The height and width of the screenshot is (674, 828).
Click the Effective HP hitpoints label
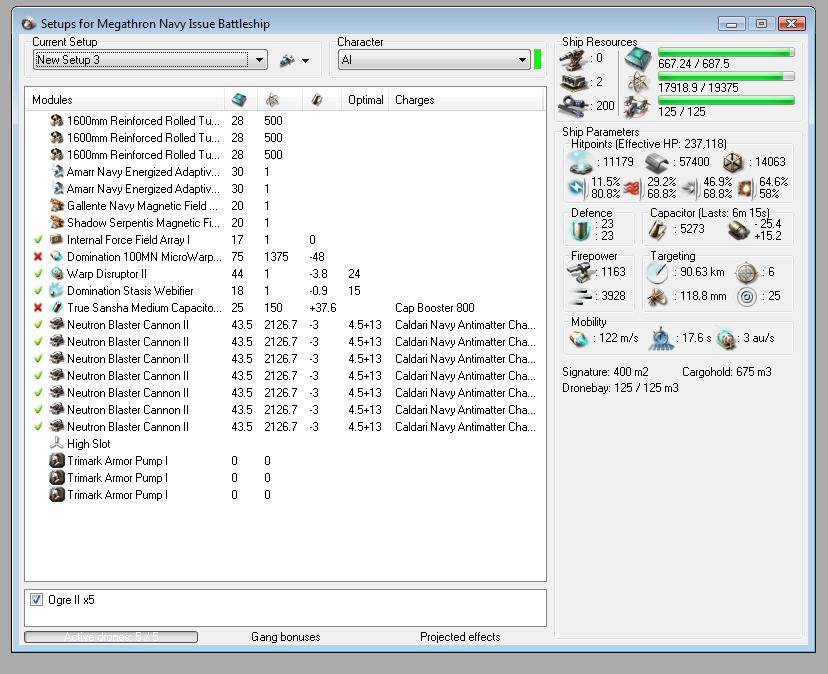pyautogui.click(x=648, y=144)
